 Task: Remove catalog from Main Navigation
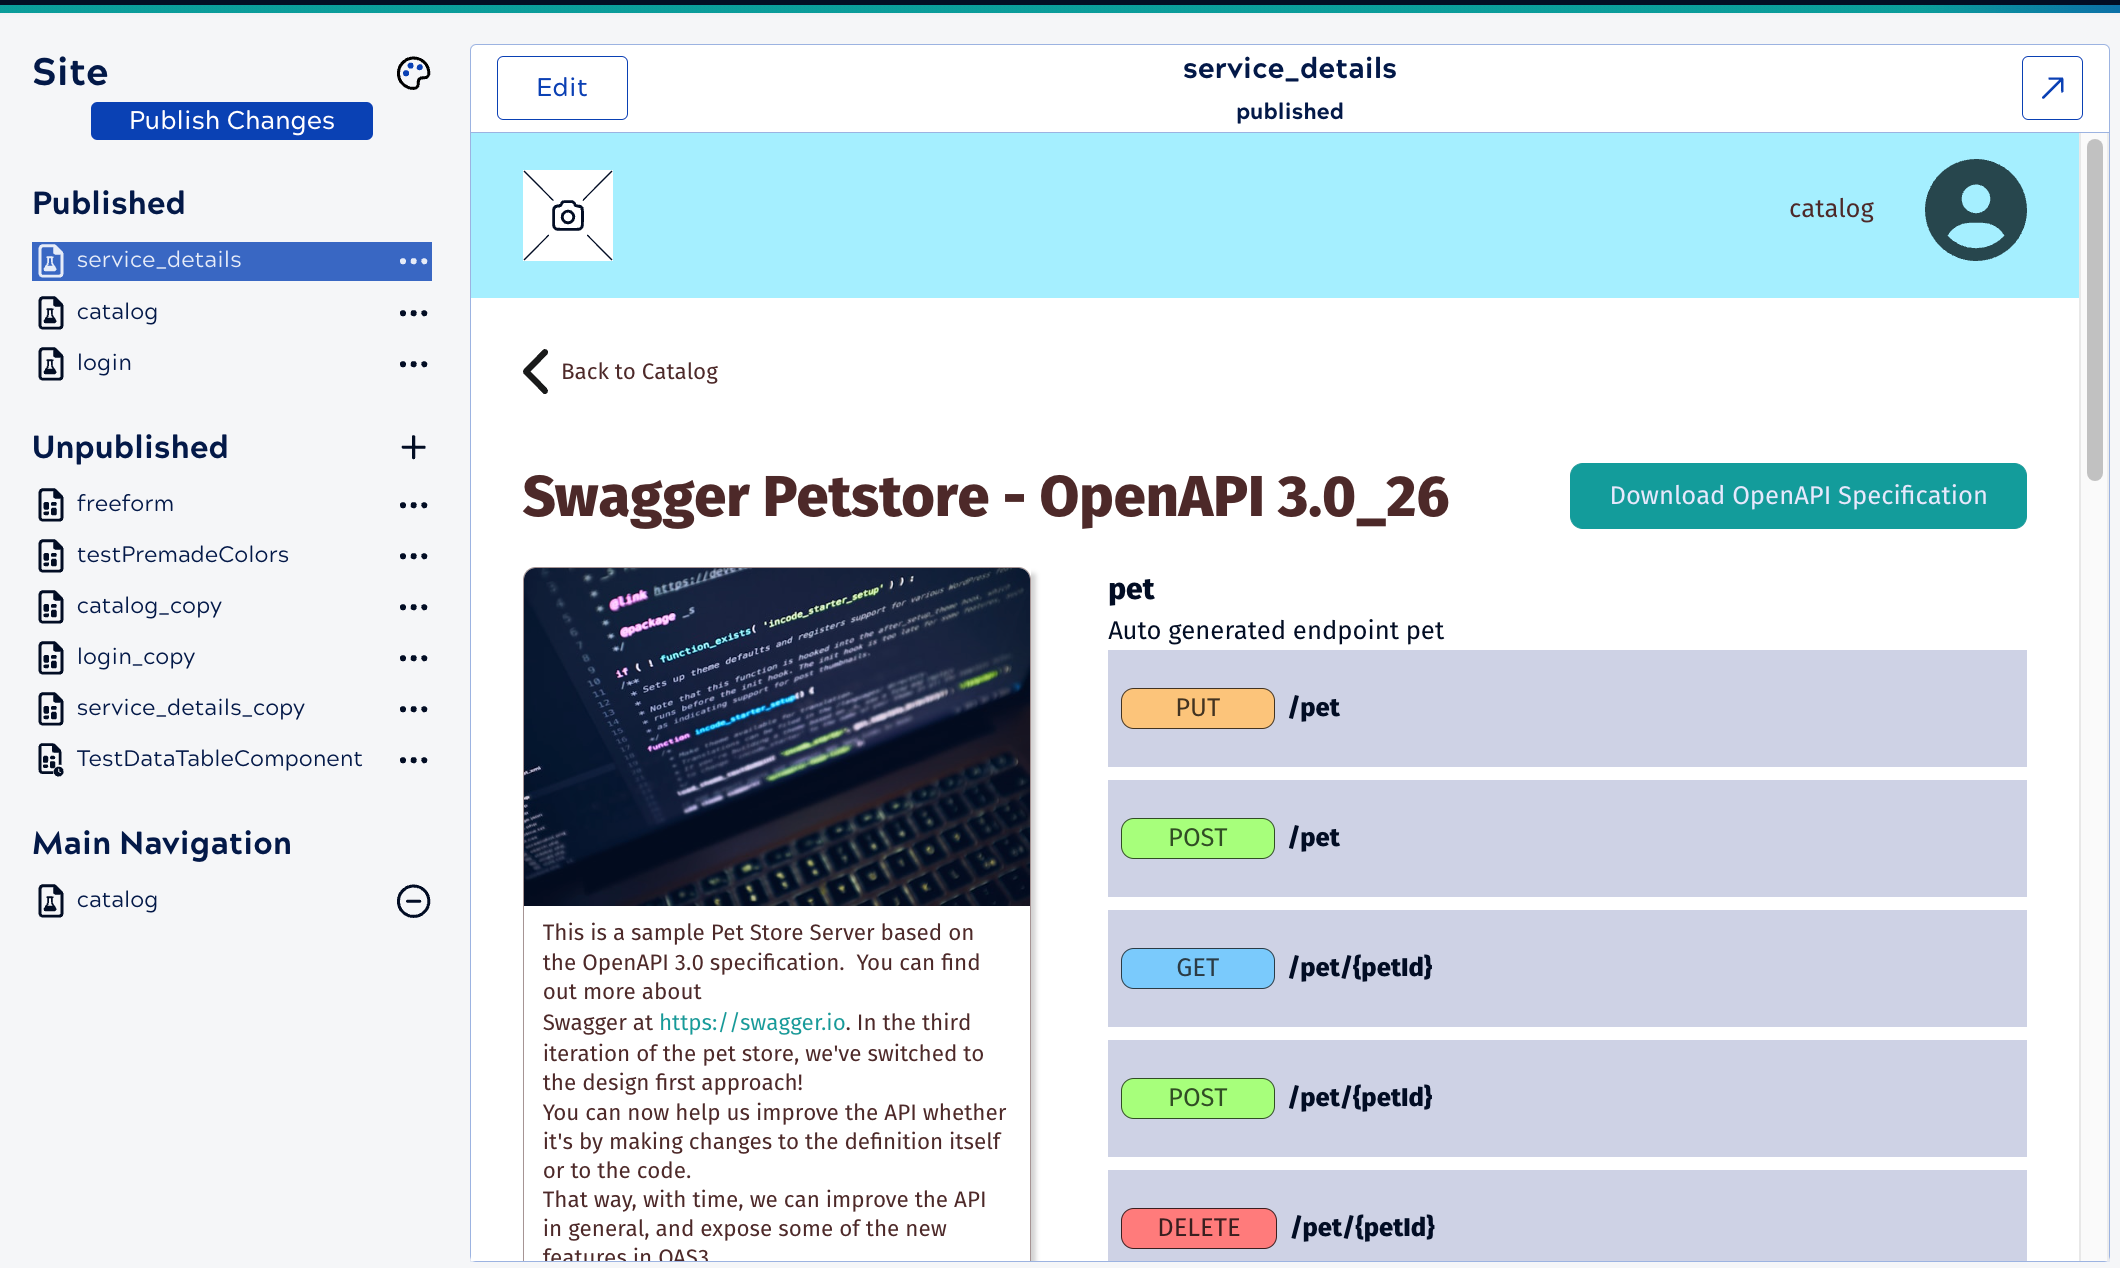(413, 901)
